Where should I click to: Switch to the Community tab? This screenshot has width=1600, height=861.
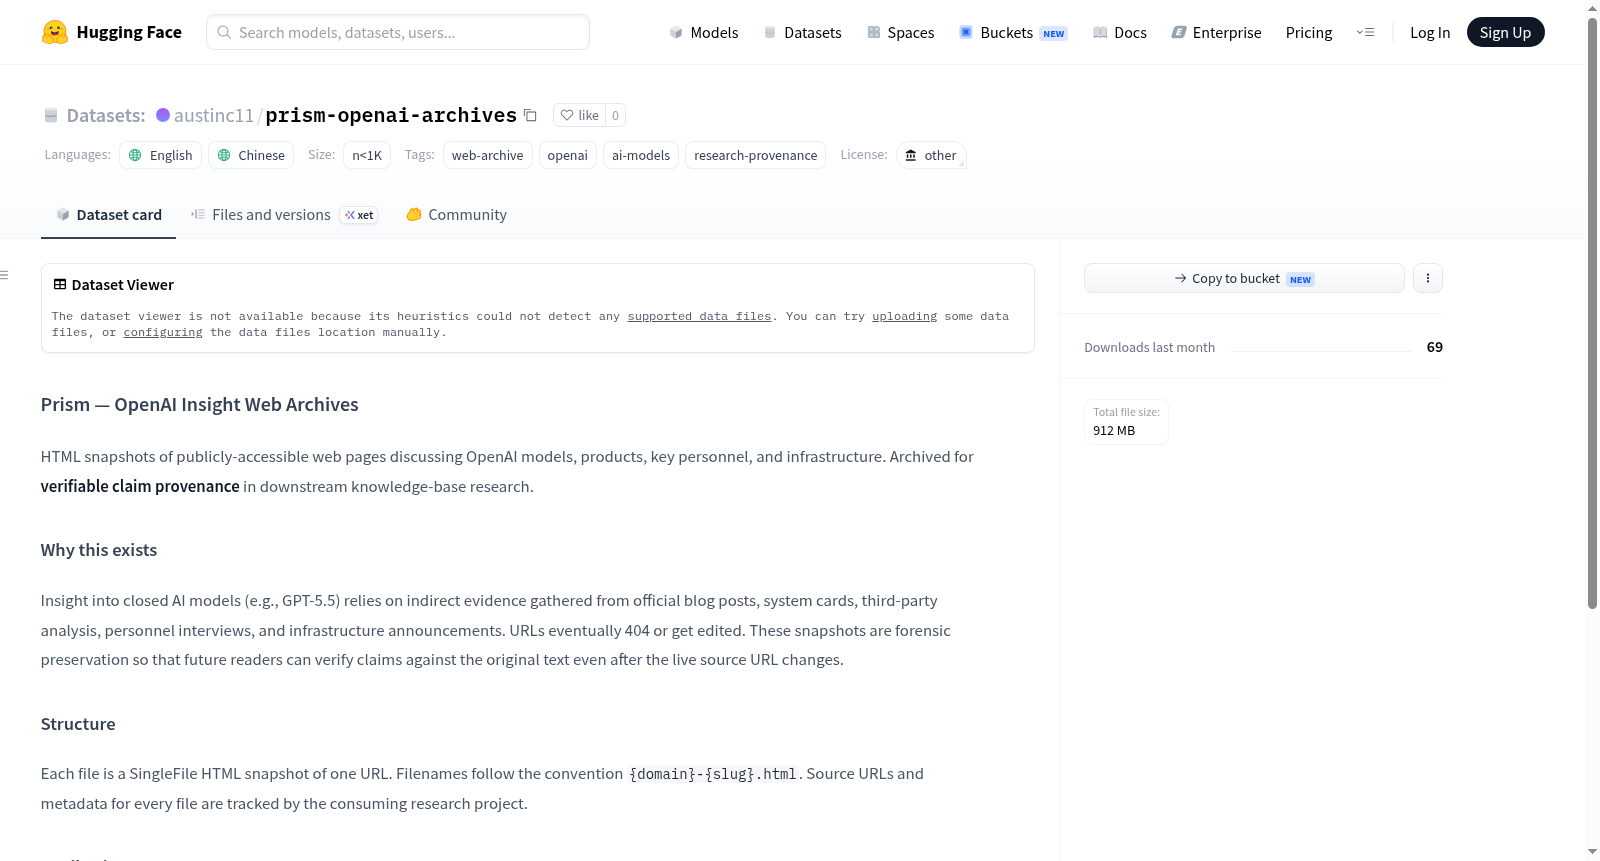456,215
